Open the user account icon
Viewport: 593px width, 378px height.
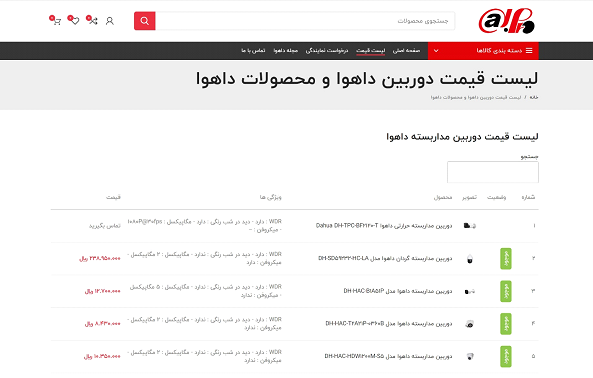pos(110,21)
